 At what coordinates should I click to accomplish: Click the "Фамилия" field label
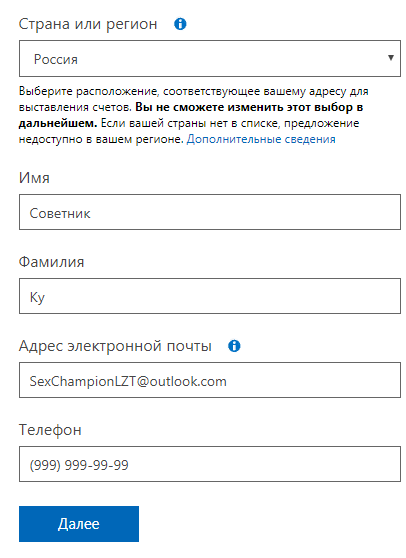pos(51,262)
